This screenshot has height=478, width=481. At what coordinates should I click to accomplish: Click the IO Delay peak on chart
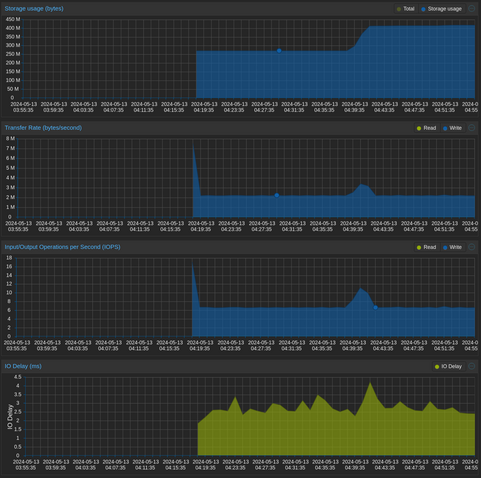point(370,383)
